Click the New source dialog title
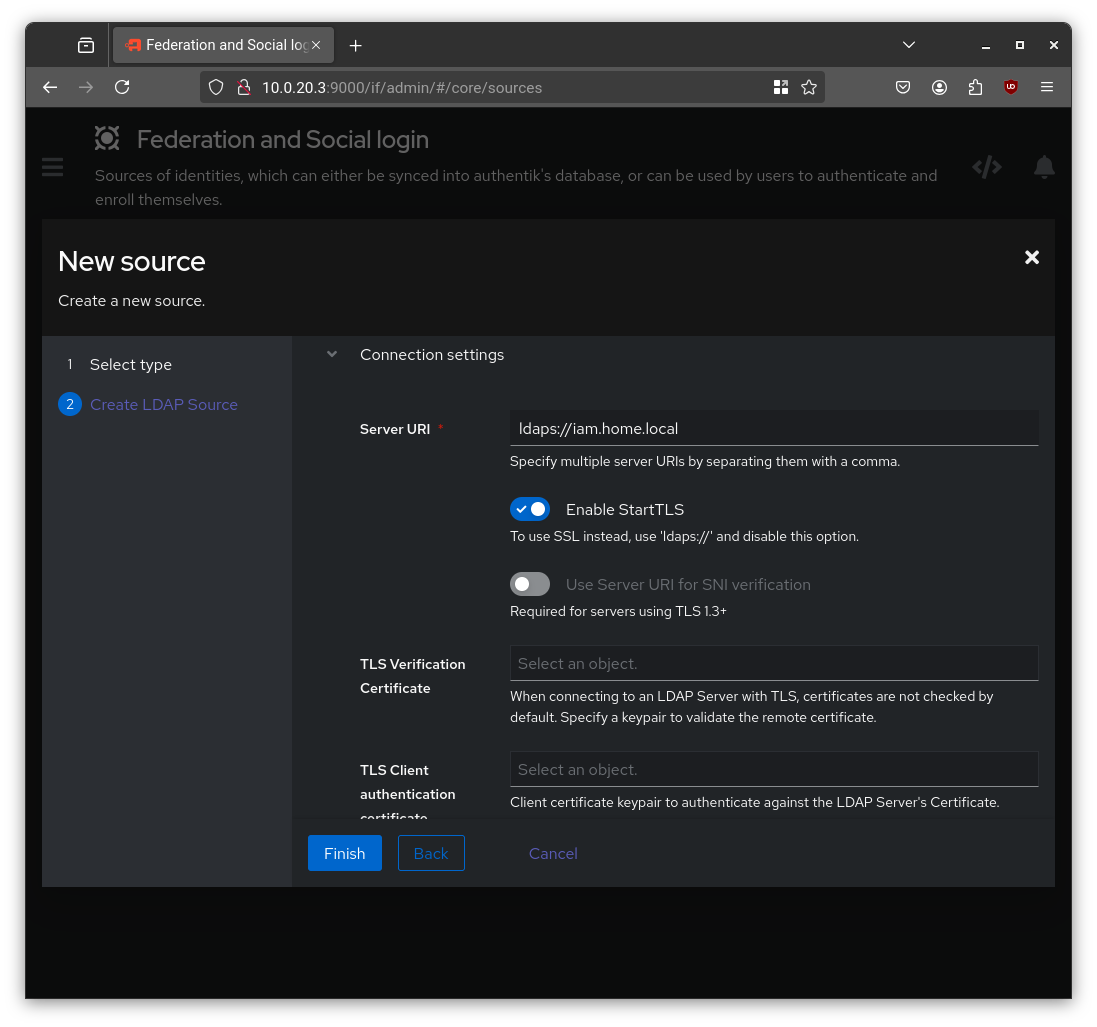Image resolution: width=1097 pixels, height=1027 pixels. [132, 262]
